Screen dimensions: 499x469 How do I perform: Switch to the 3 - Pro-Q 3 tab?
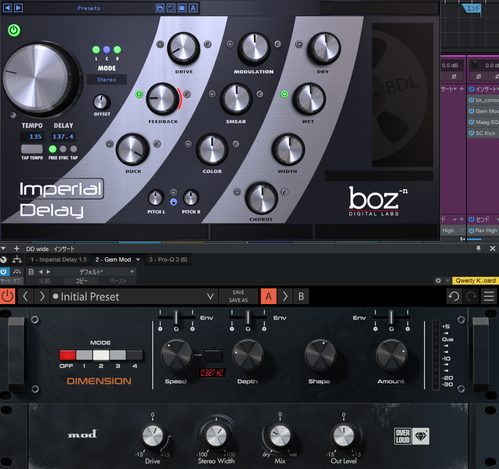pos(168,259)
